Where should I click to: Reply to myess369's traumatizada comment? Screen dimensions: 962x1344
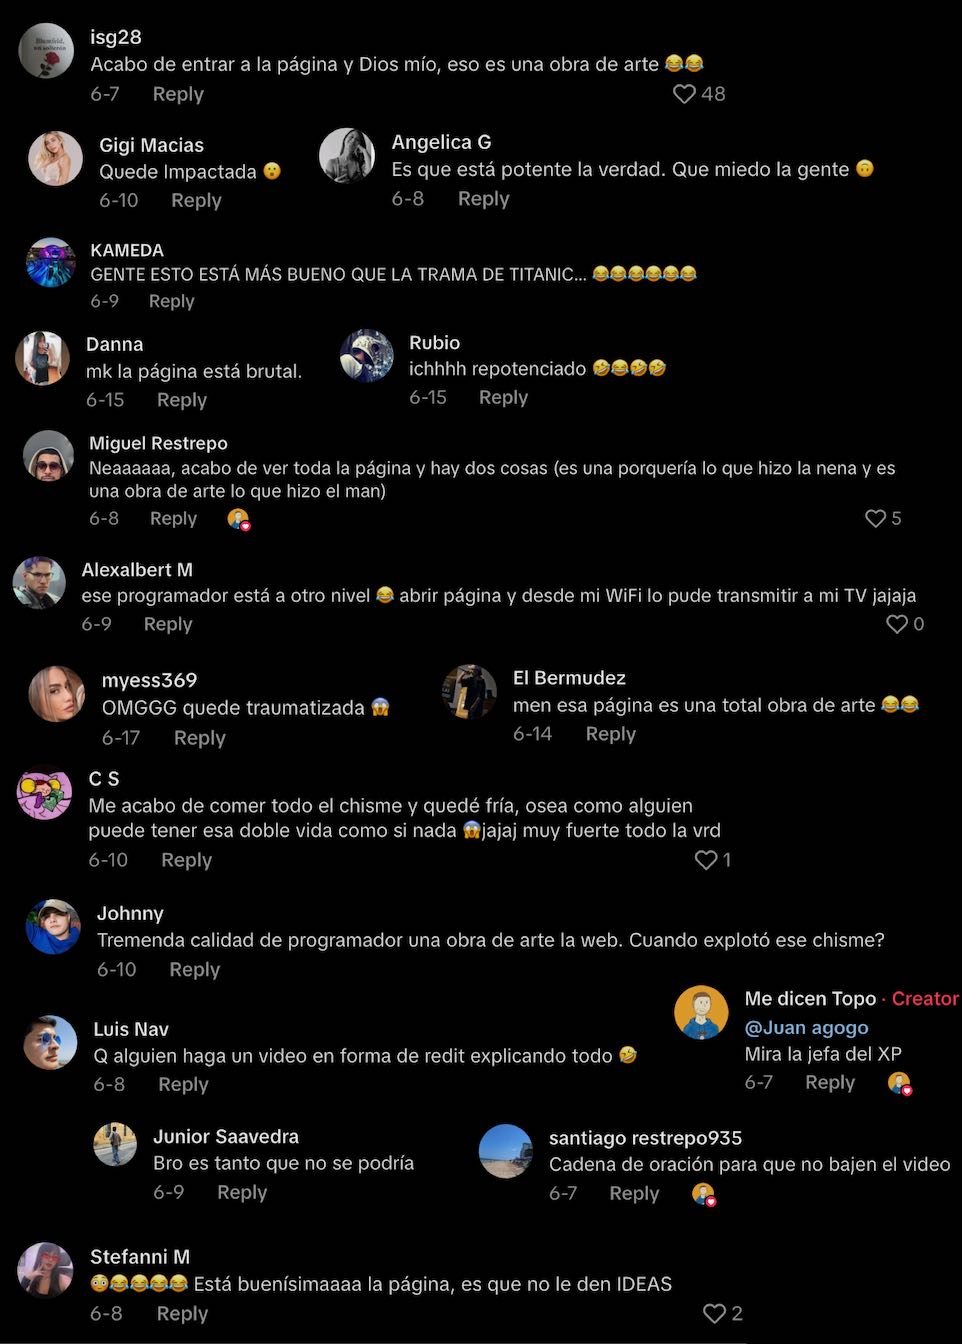(200, 738)
